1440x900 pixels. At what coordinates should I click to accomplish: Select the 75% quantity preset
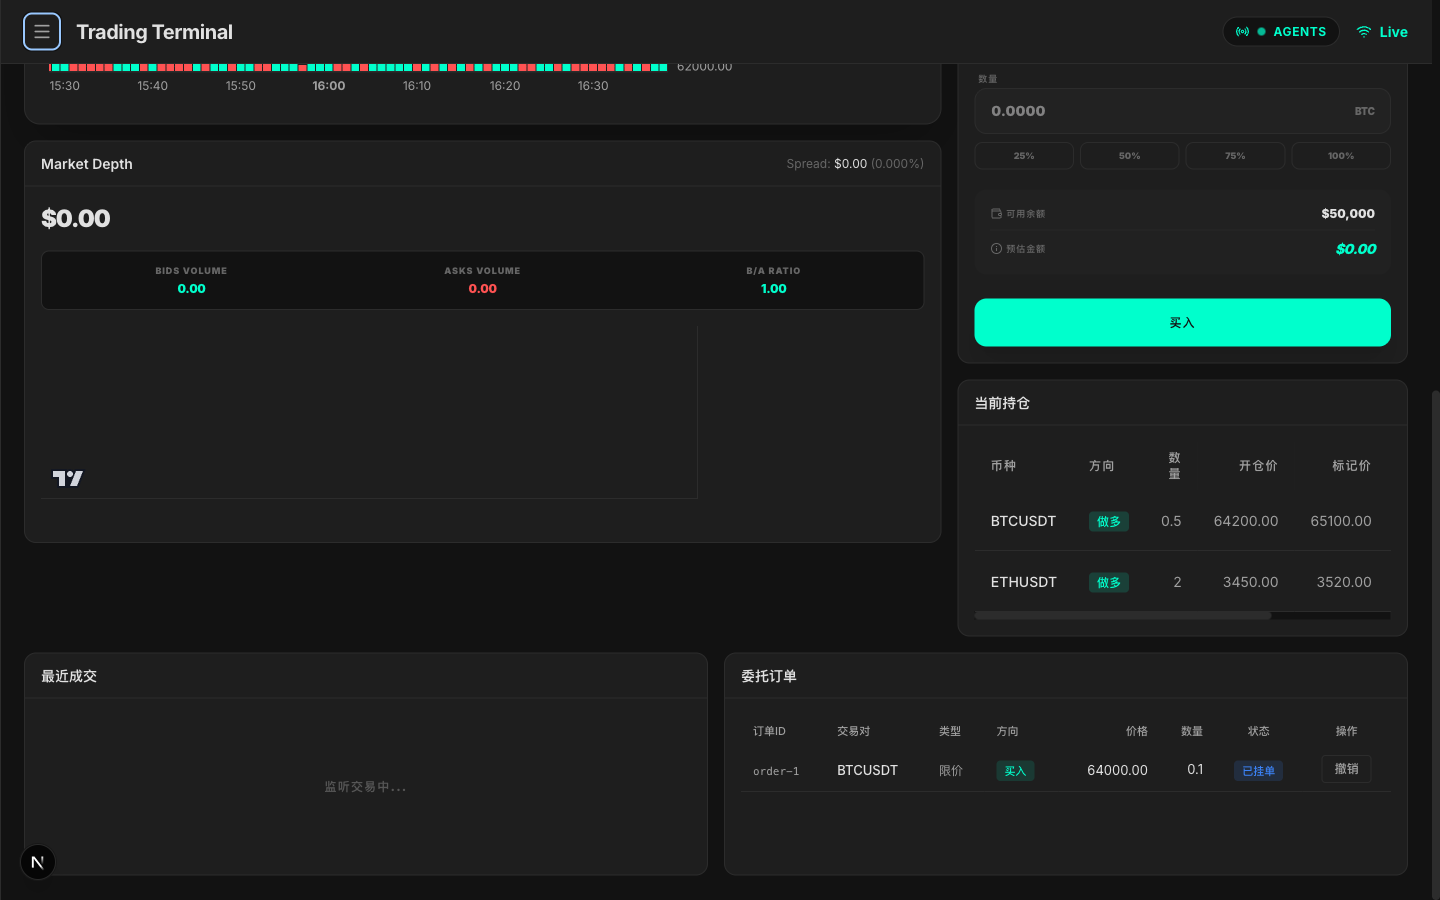(x=1235, y=156)
